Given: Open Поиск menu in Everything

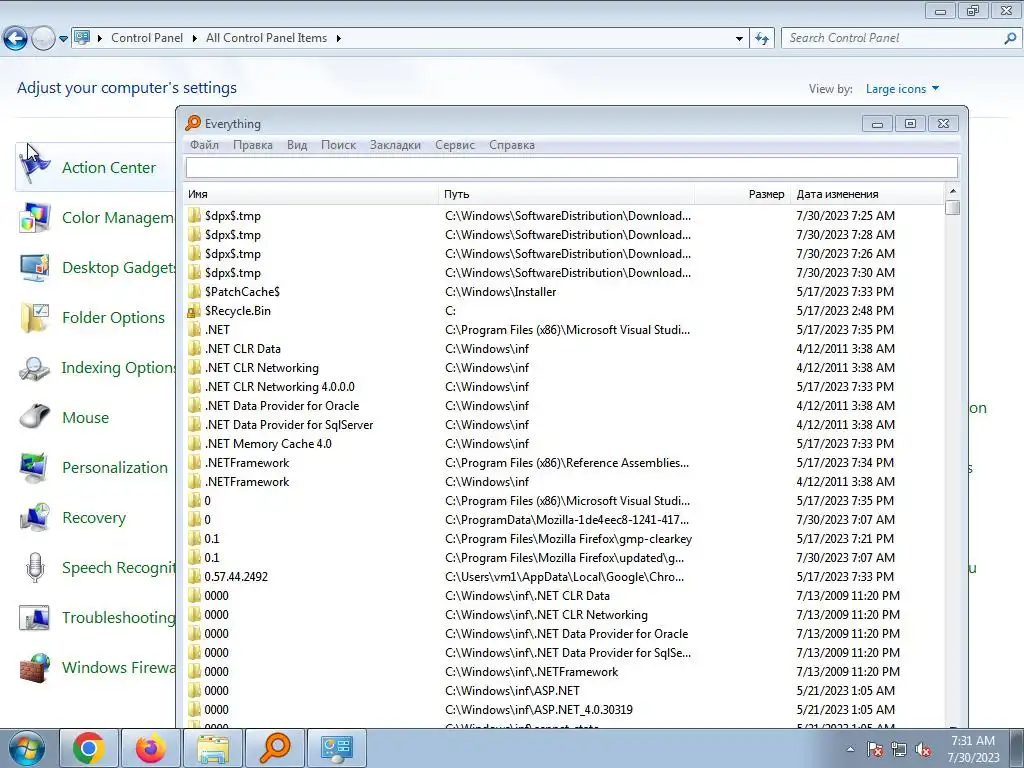Looking at the screenshot, I should click(338, 145).
